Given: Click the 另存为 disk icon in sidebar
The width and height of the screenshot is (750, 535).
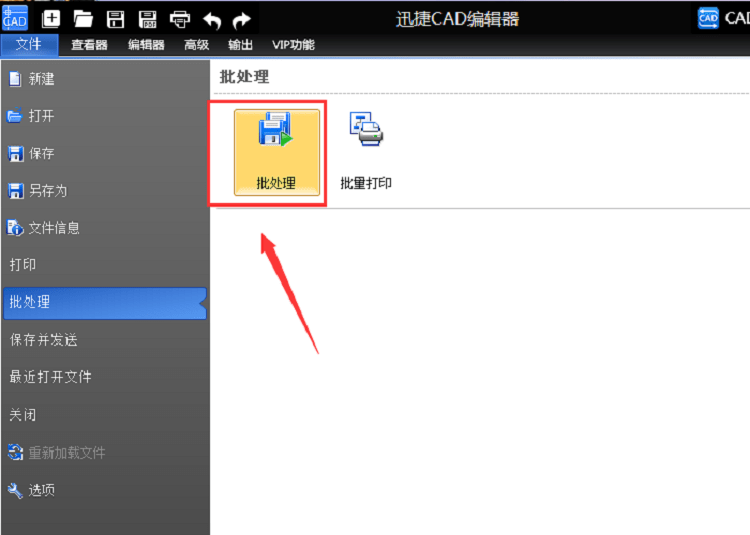Looking at the screenshot, I should pyautogui.click(x=15, y=191).
